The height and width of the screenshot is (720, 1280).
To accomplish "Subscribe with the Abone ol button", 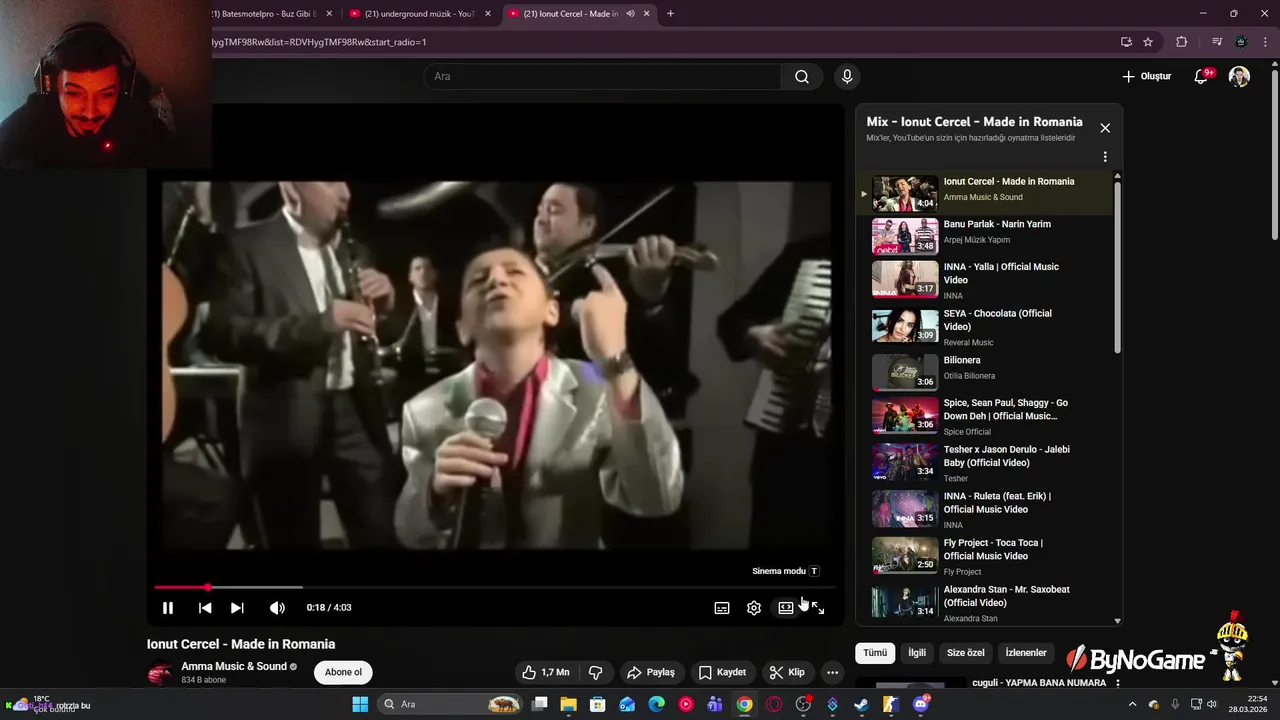I will pos(343,672).
